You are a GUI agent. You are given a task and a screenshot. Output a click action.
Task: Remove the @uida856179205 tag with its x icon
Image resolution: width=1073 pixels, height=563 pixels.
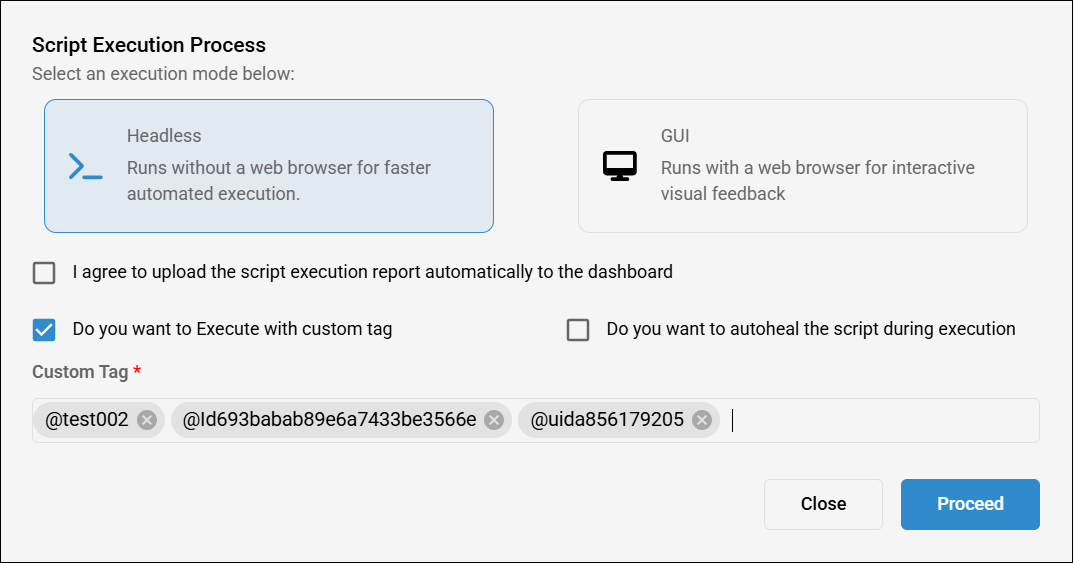pos(701,420)
